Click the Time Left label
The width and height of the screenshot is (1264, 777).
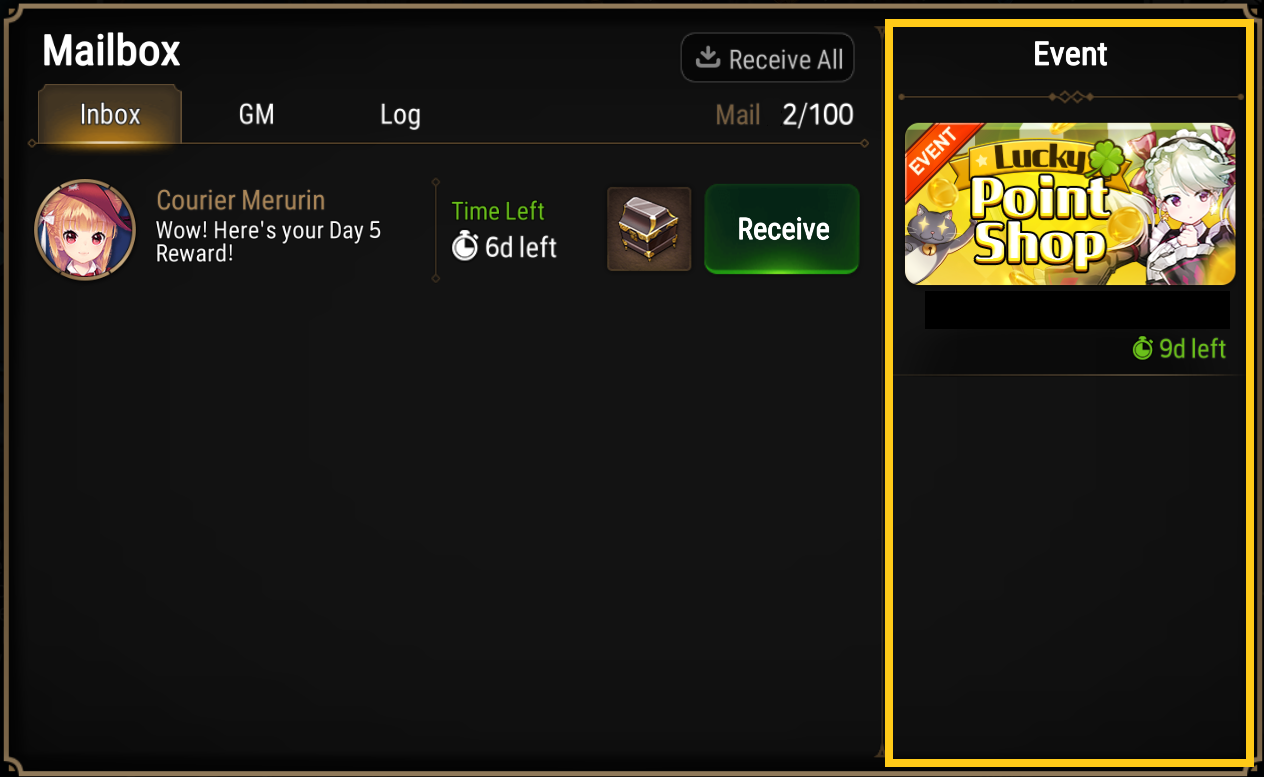click(x=498, y=211)
